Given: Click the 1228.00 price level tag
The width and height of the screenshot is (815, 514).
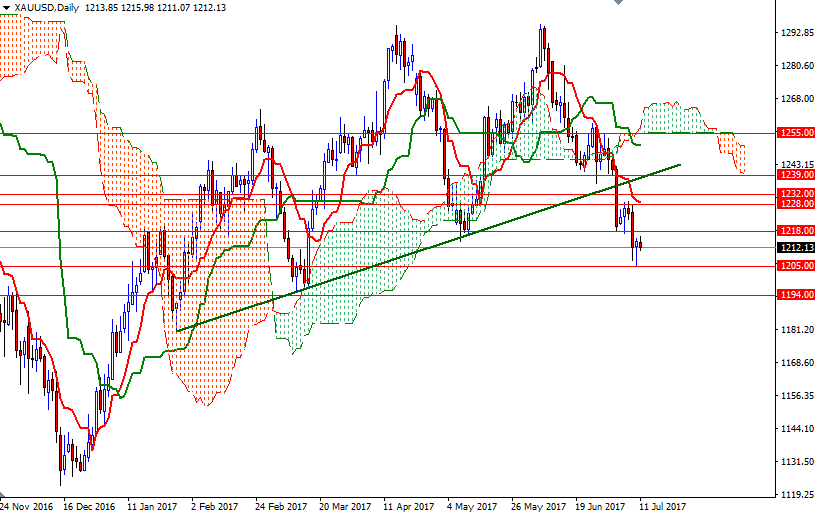Looking at the screenshot, I should click(x=795, y=205).
